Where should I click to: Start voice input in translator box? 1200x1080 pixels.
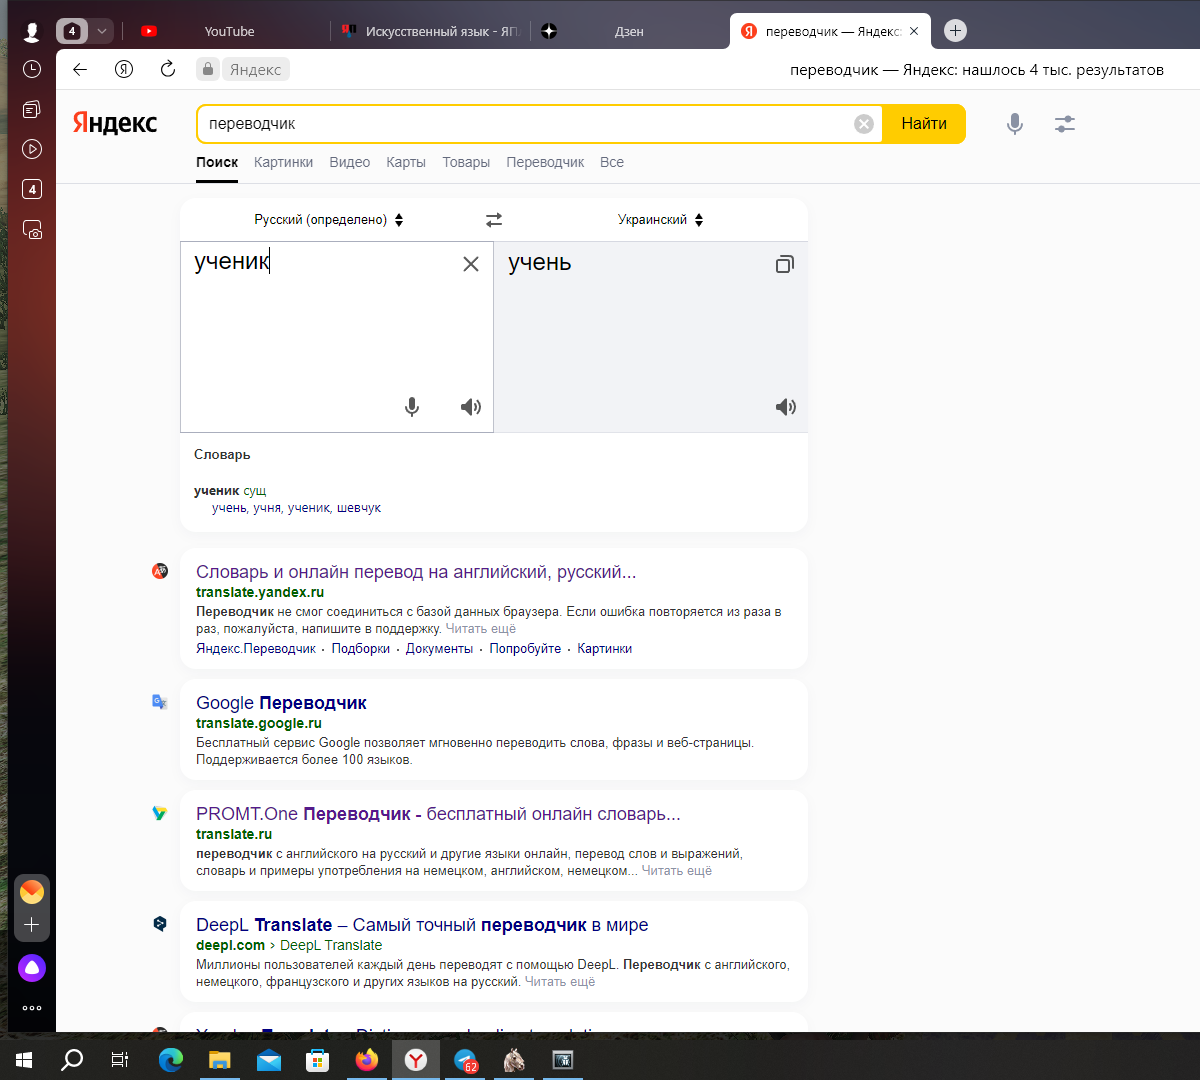pyautogui.click(x=412, y=407)
